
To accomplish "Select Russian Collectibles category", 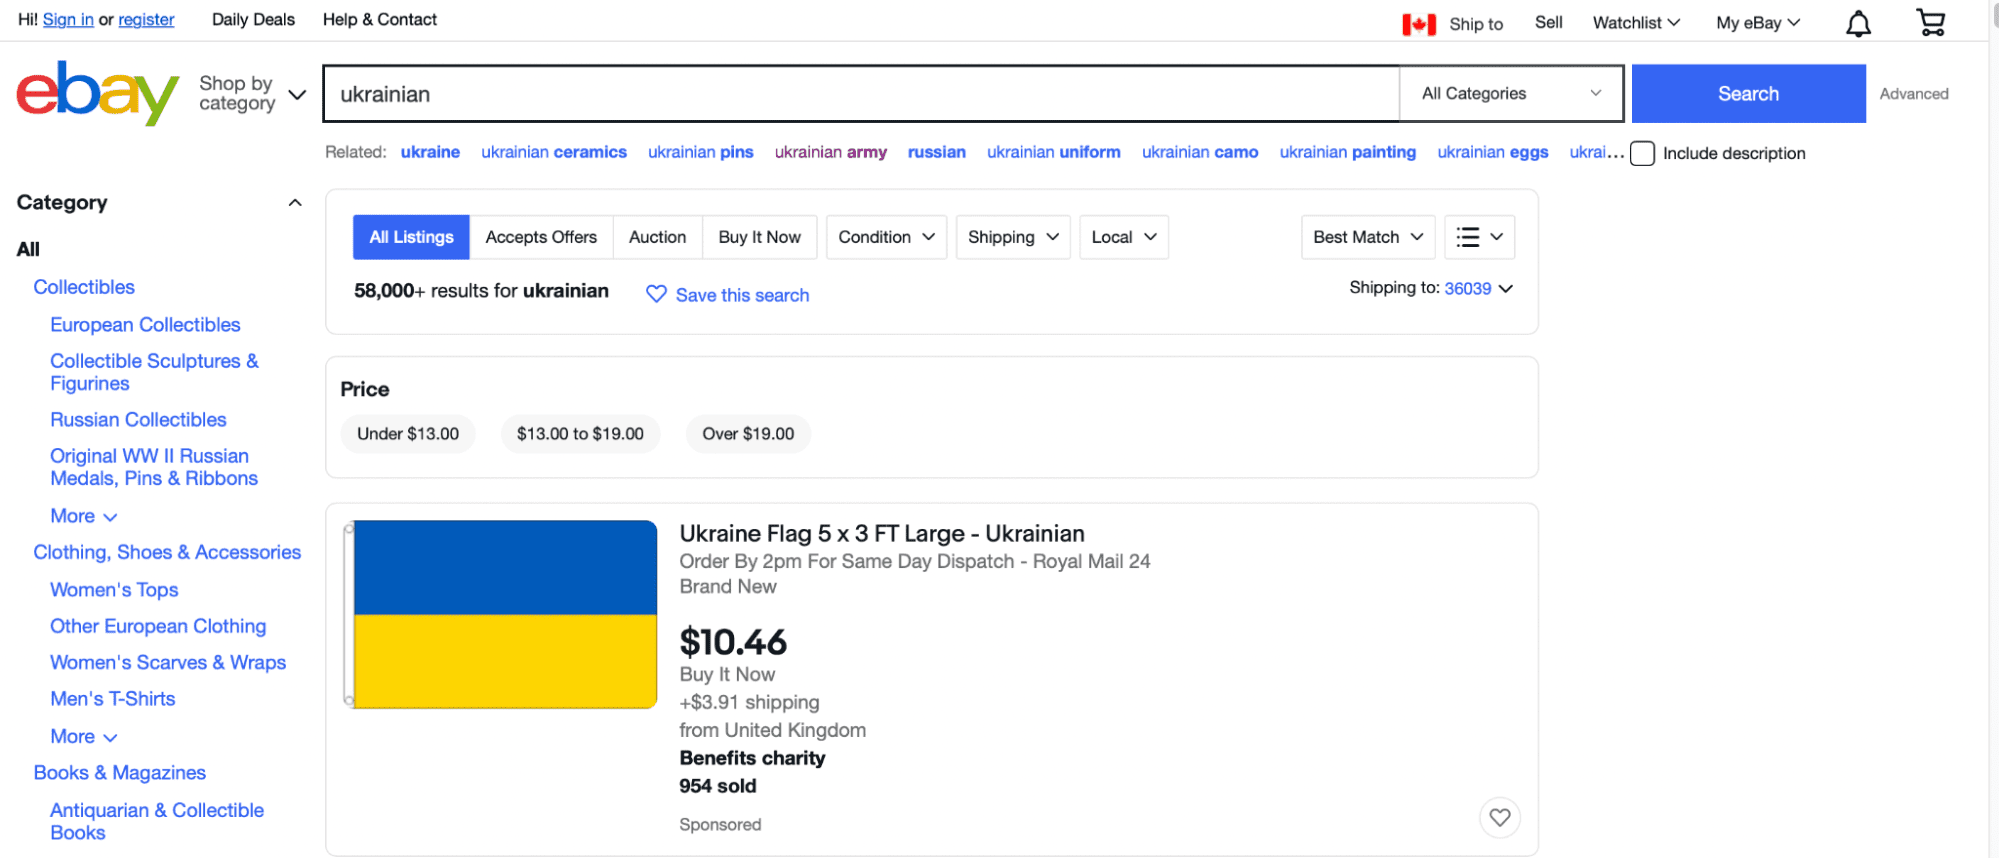I will 138,419.
